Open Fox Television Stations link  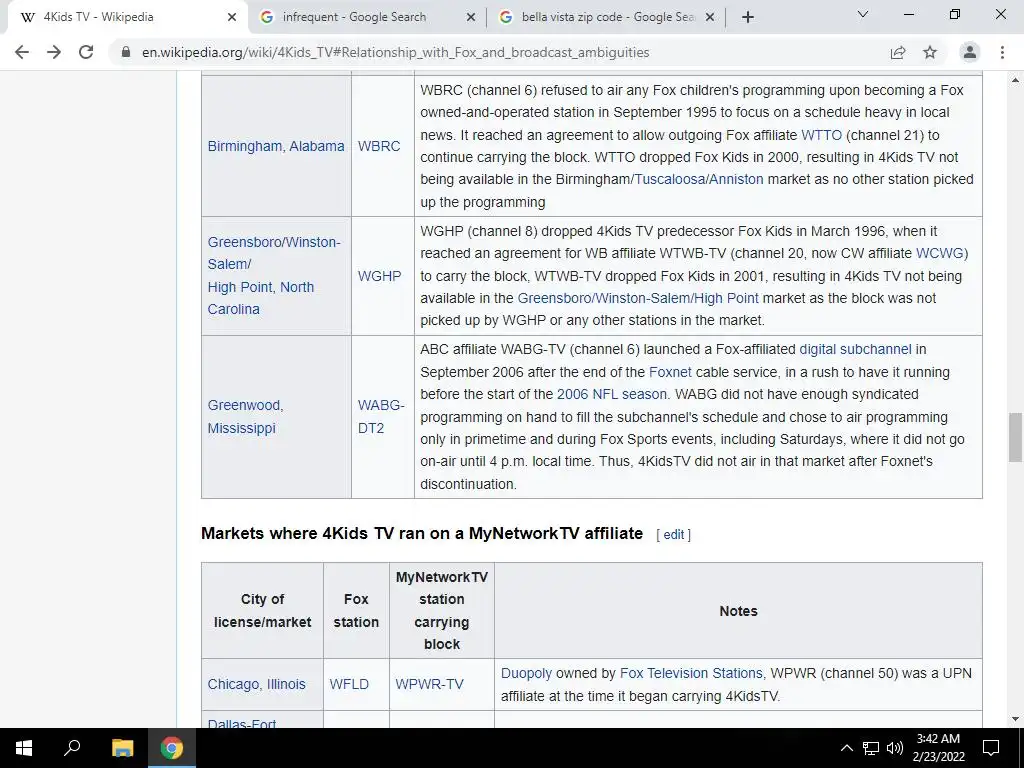691,673
